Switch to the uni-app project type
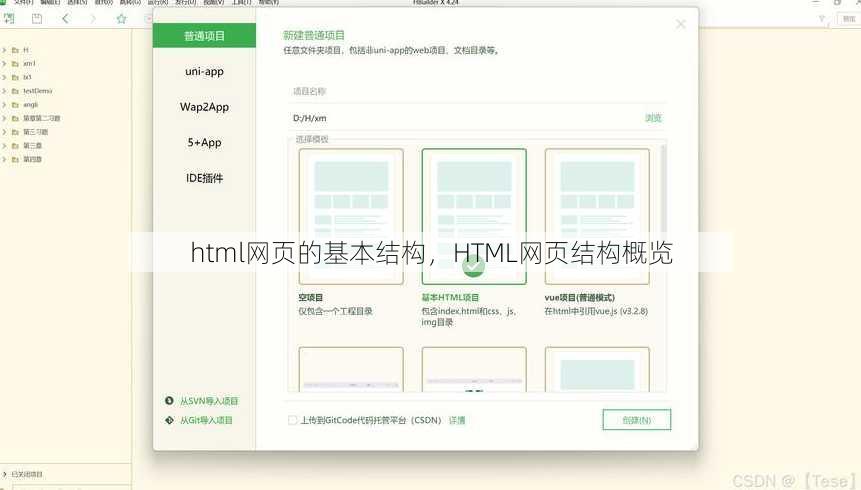The height and width of the screenshot is (490, 861). [x=204, y=71]
